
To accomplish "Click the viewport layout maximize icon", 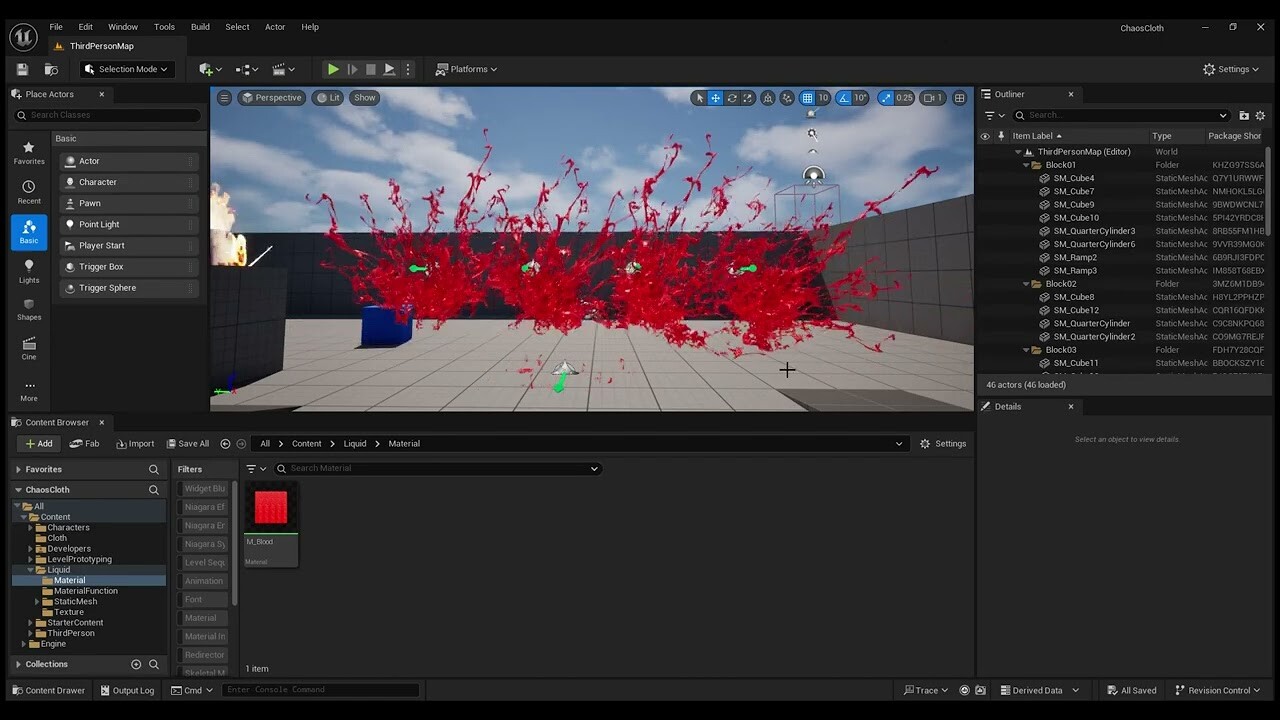I will pyautogui.click(x=959, y=98).
